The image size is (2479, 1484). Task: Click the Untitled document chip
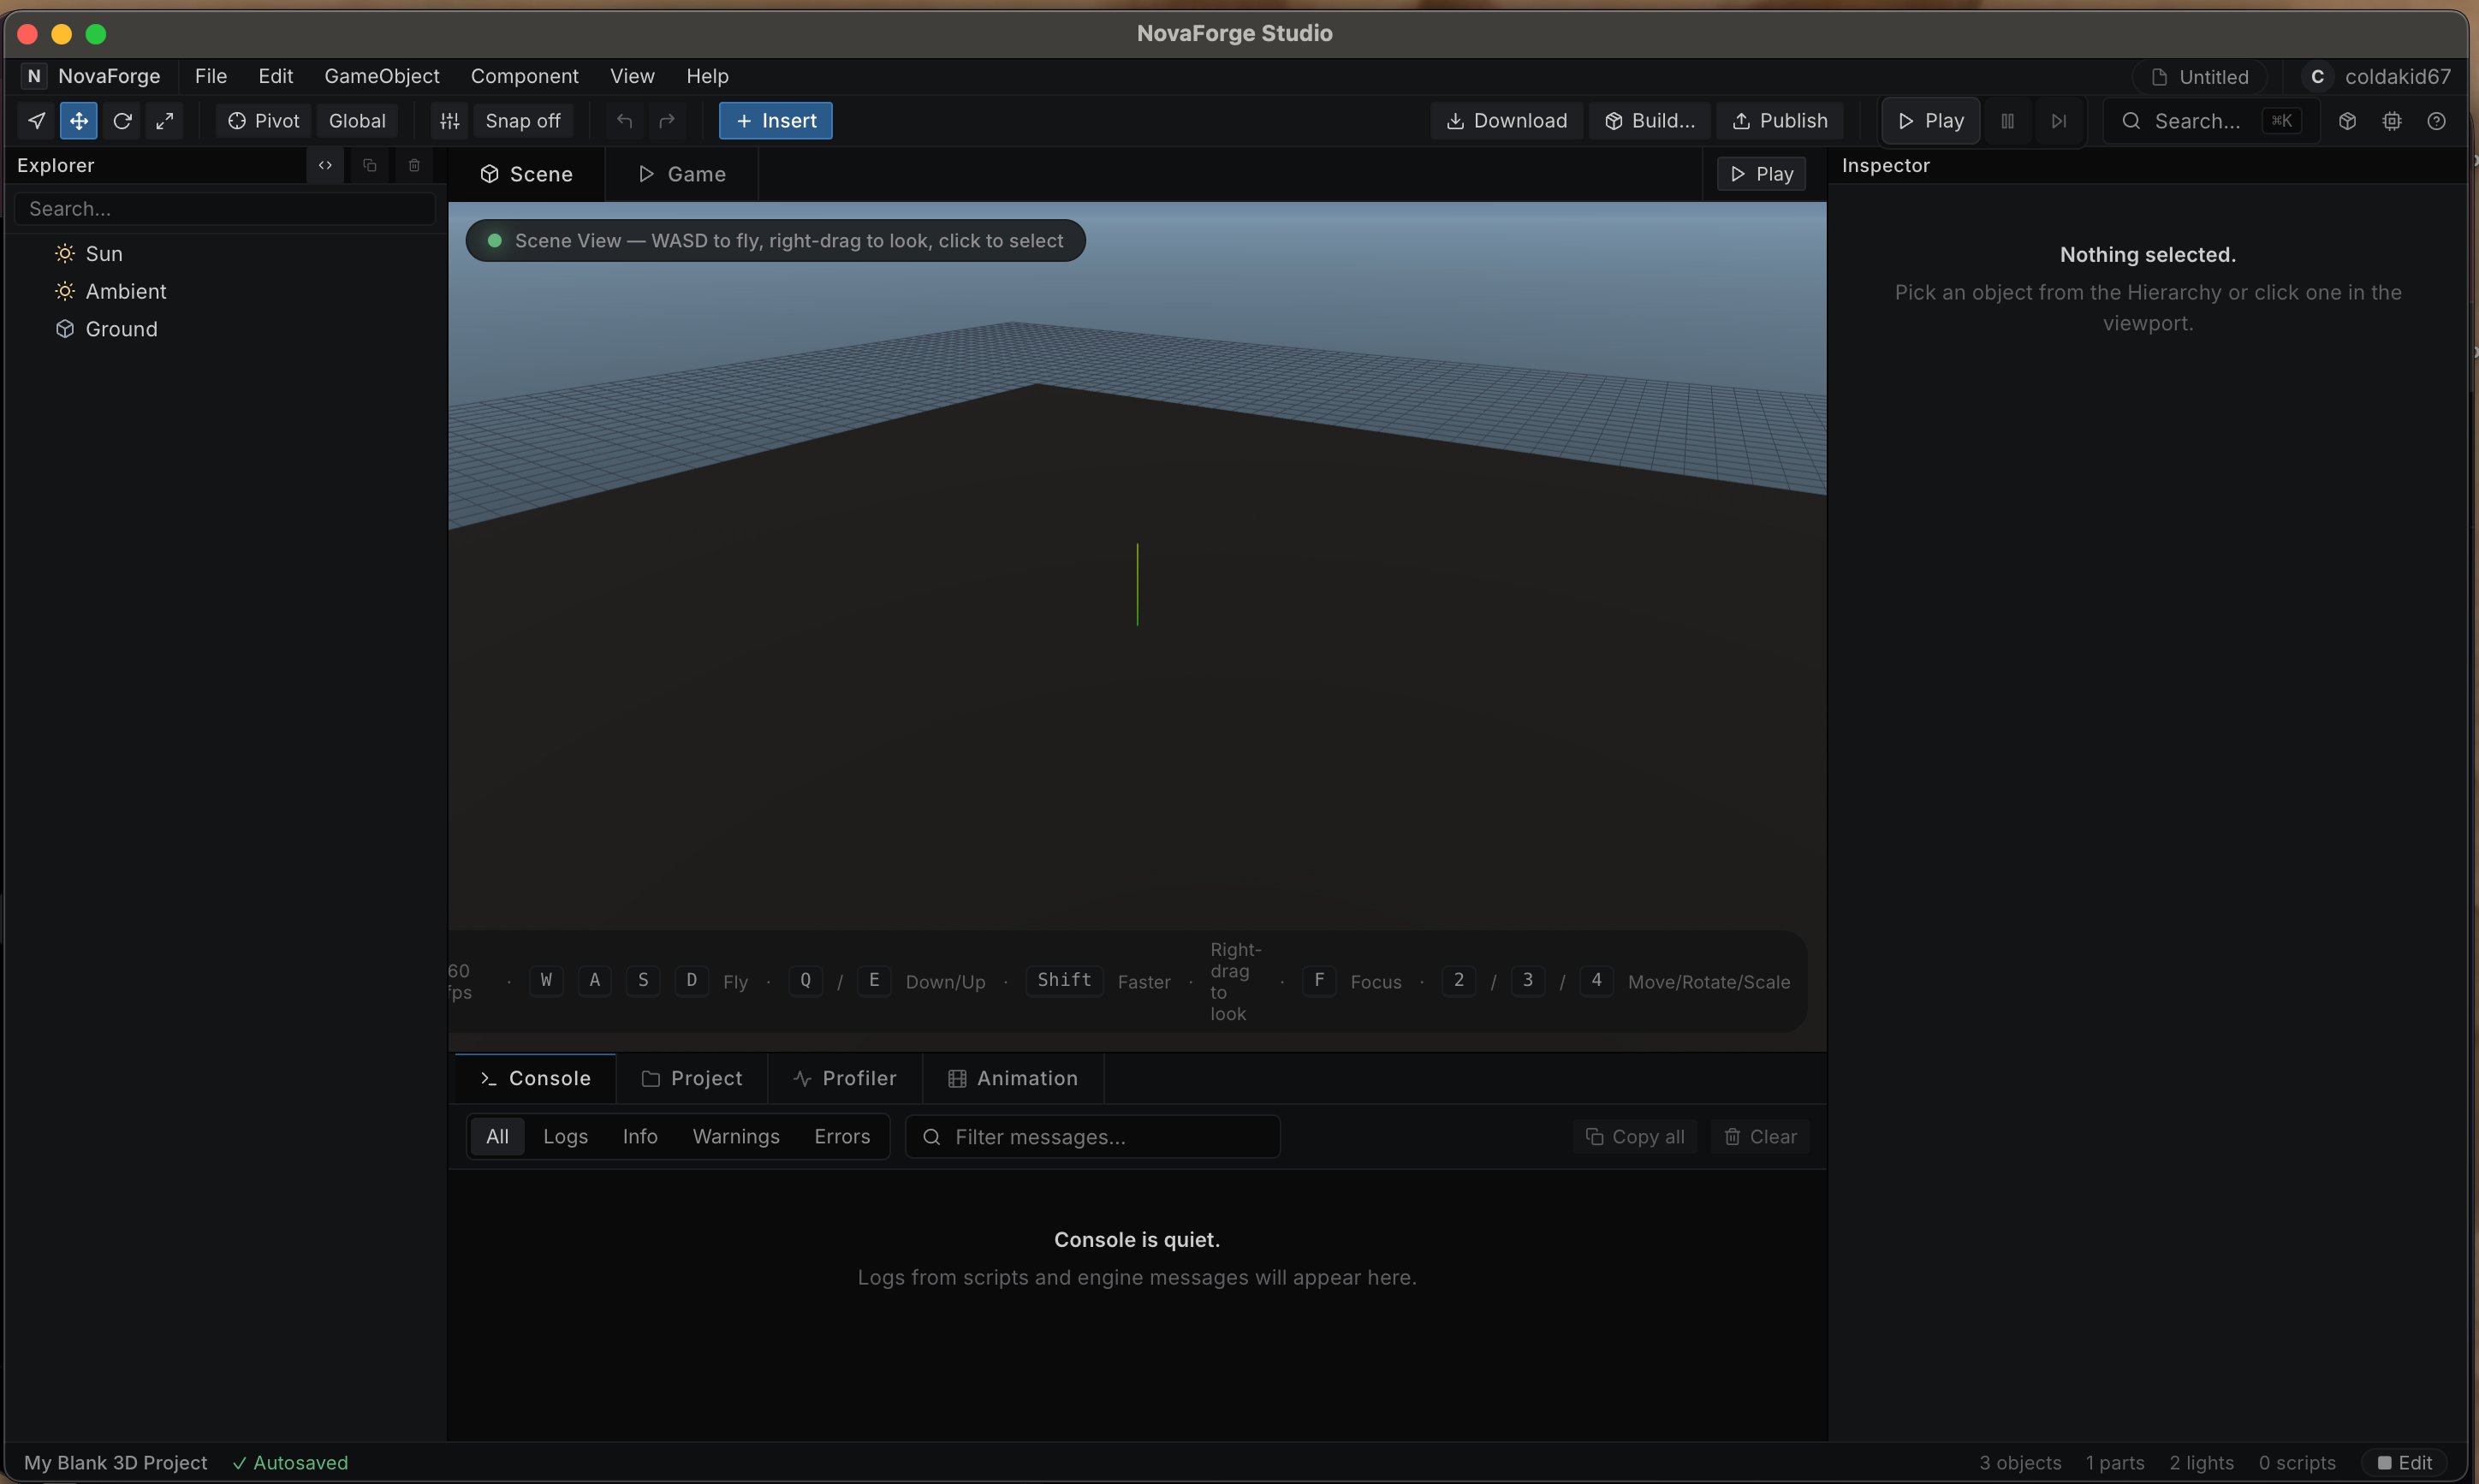(x=2200, y=77)
